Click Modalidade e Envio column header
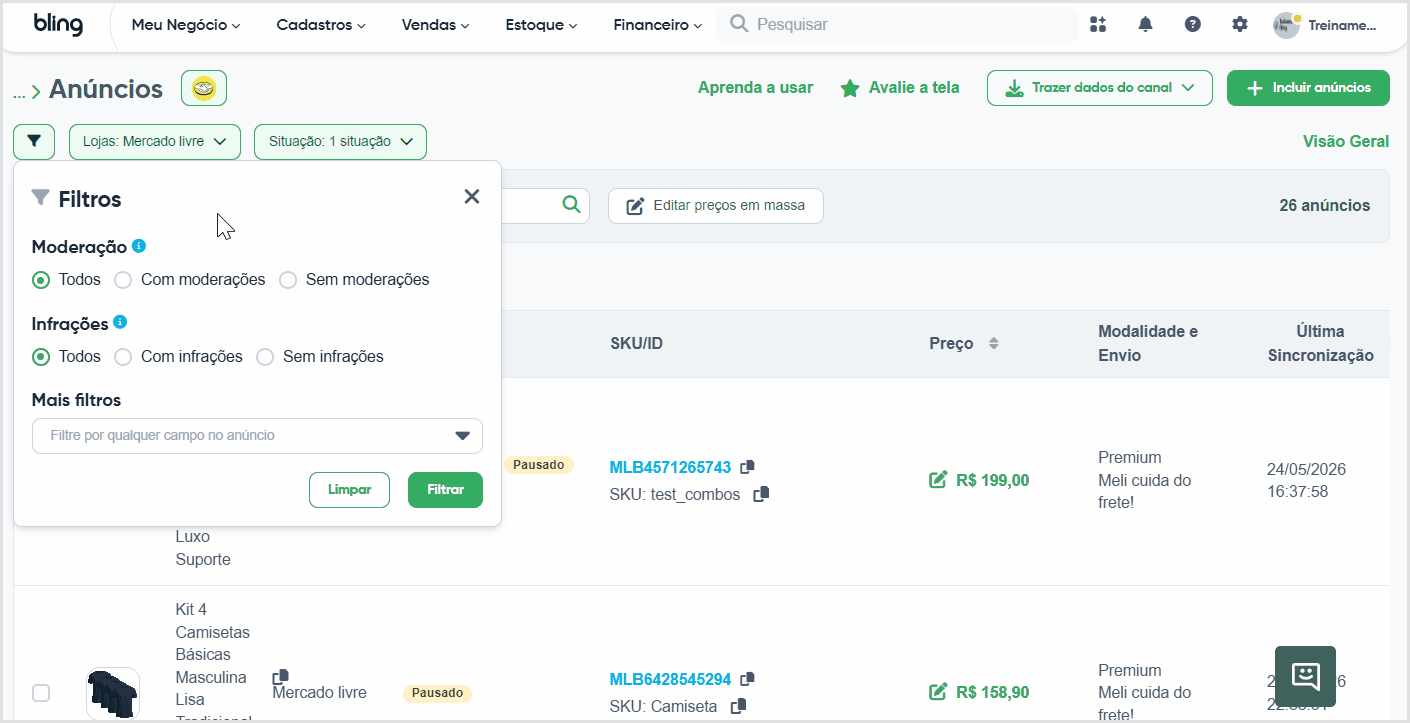 click(x=1148, y=344)
